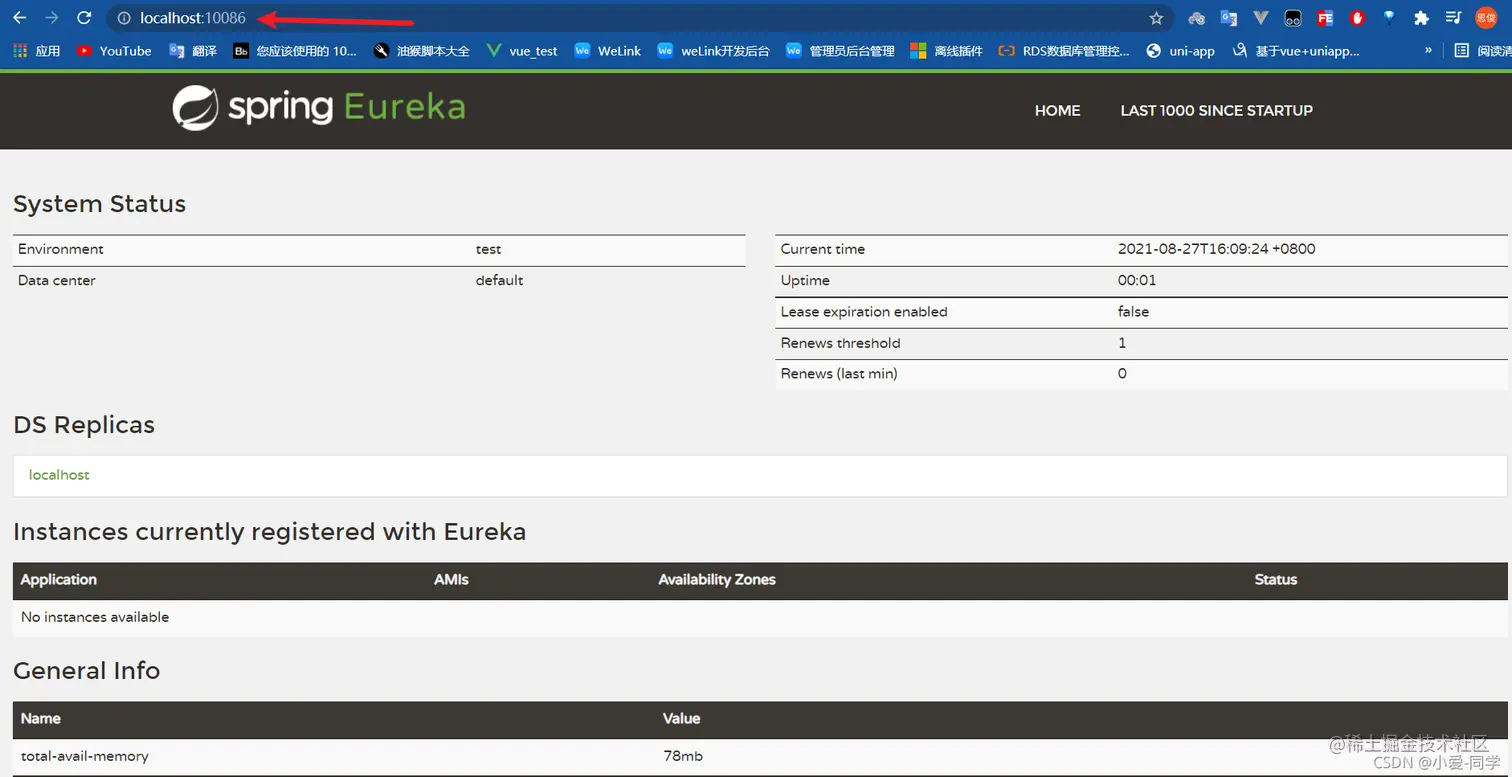Bookmark this page with the star
The image size is (1512, 777).
(1157, 18)
